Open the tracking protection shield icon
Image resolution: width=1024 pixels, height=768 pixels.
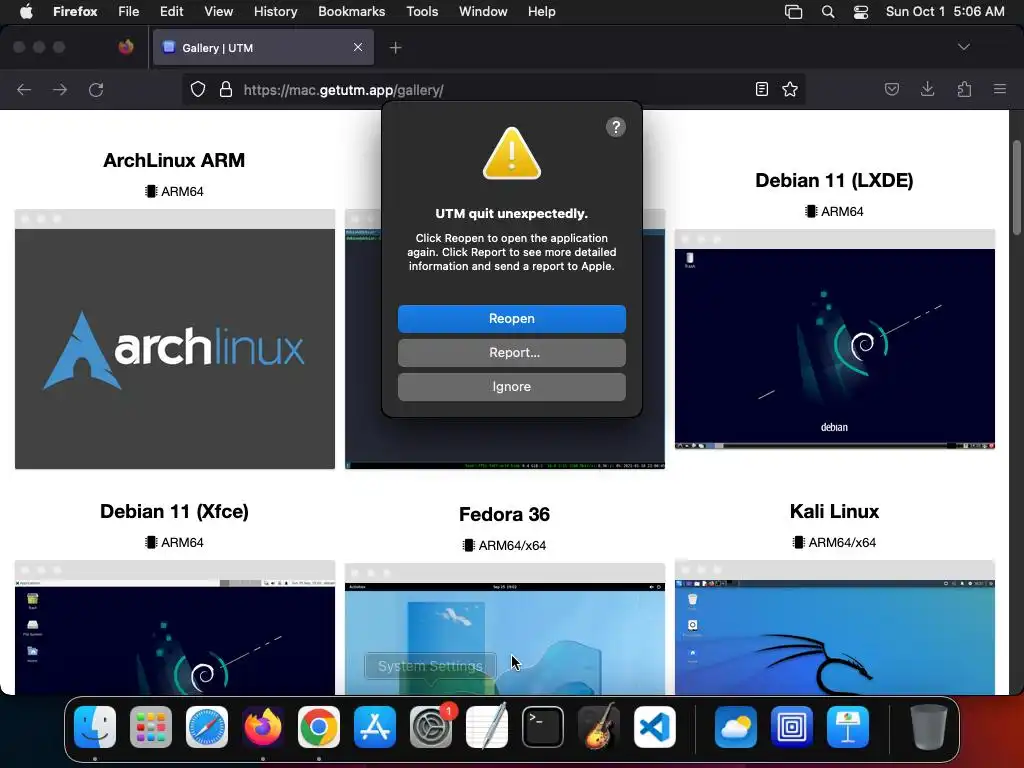198,89
